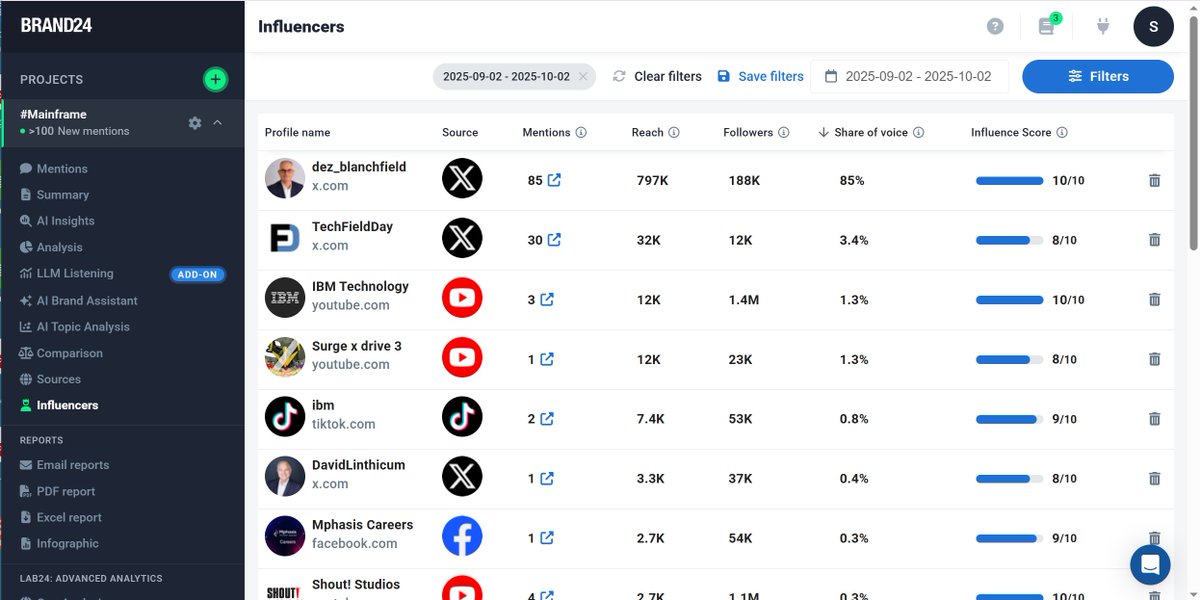
Task: Click TechFieldDay profile name
Action: (x=352, y=226)
